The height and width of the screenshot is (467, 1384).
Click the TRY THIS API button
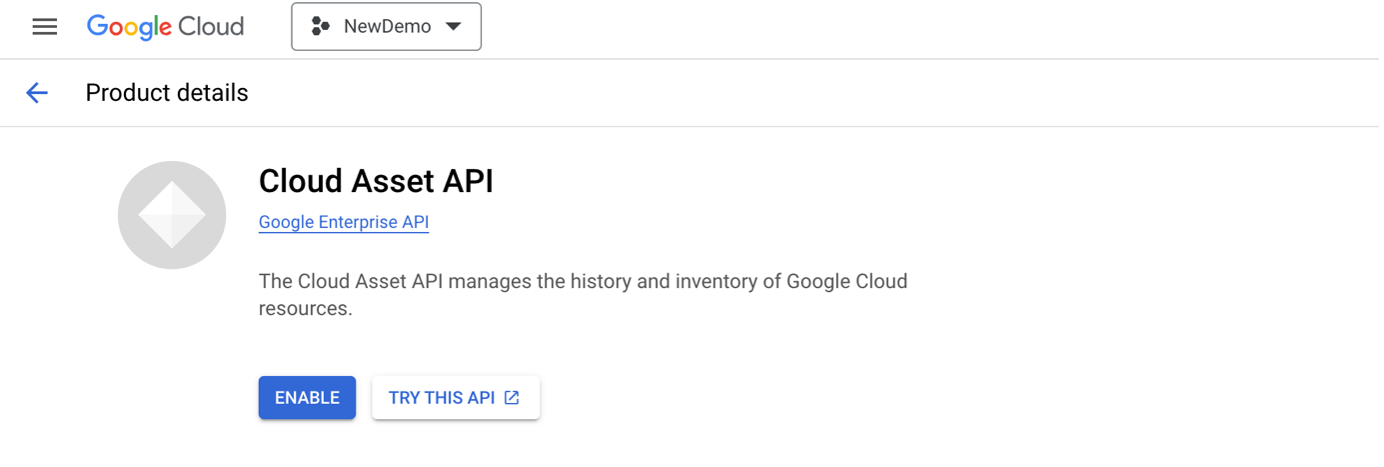click(x=456, y=398)
